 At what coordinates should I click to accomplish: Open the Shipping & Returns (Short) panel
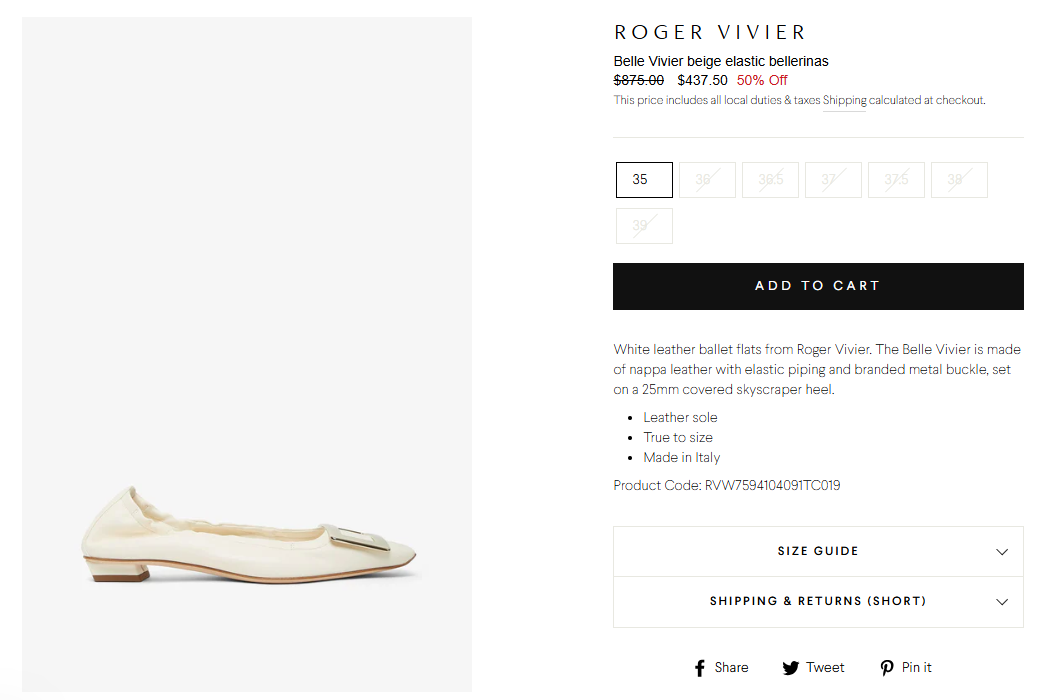(x=817, y=602)
